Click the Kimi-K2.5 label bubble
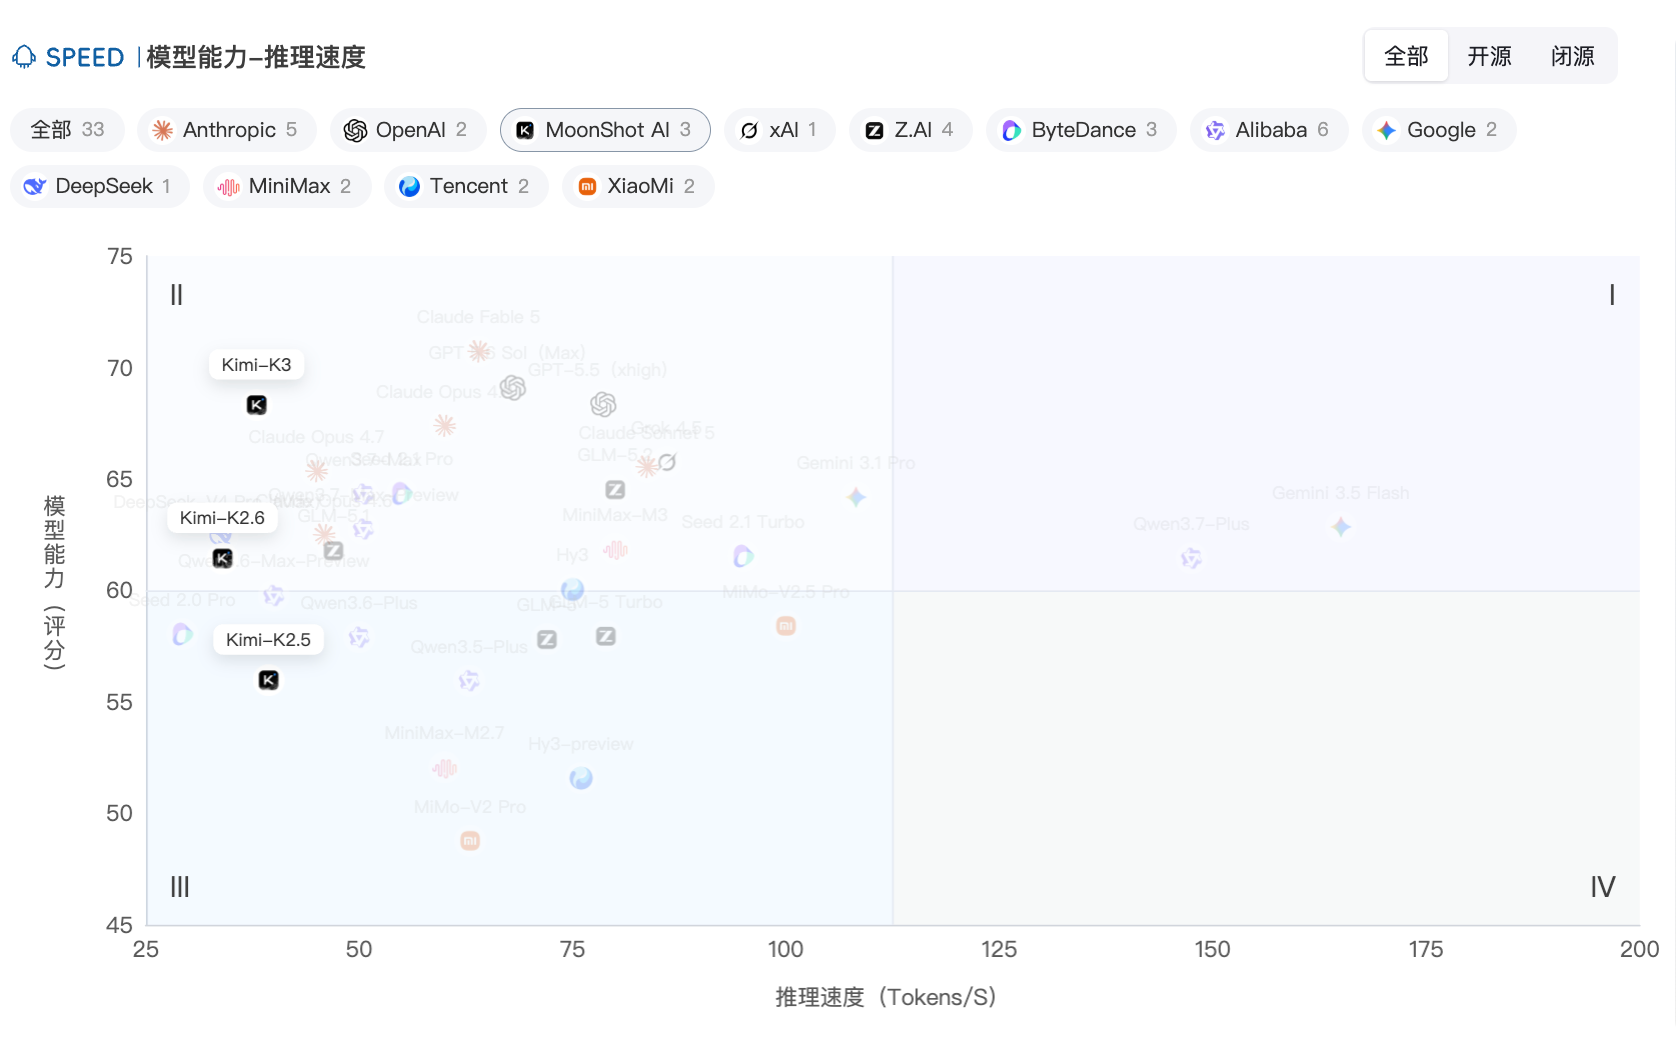1676x1046 pixels. pos(268,640)
